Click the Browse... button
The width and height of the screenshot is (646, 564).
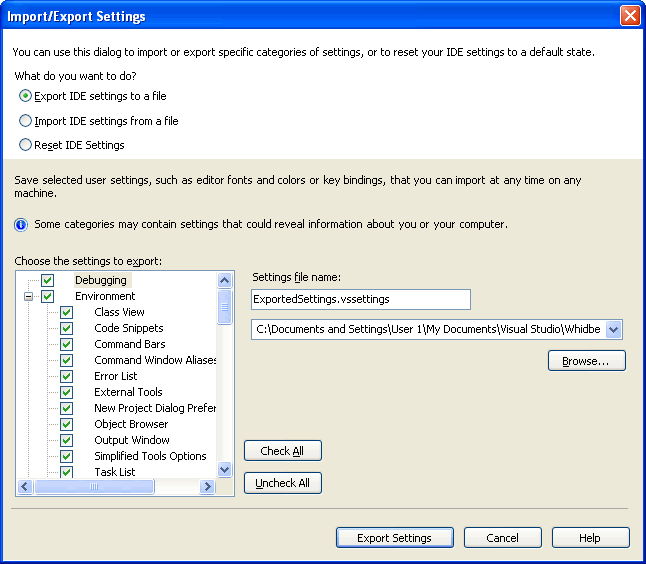click(587, 361)
